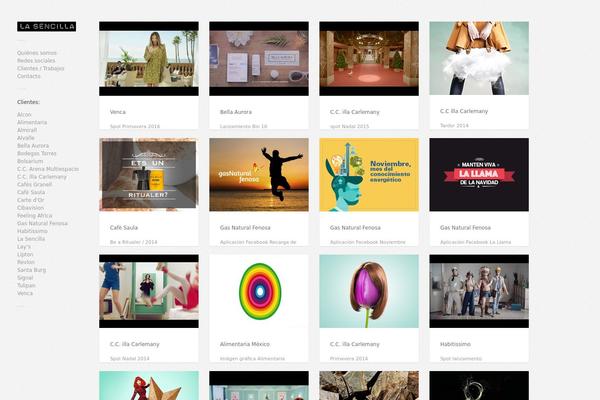Open the Lipton client link
The height and width of the screenshot is (400, 600).
point(25,254)
